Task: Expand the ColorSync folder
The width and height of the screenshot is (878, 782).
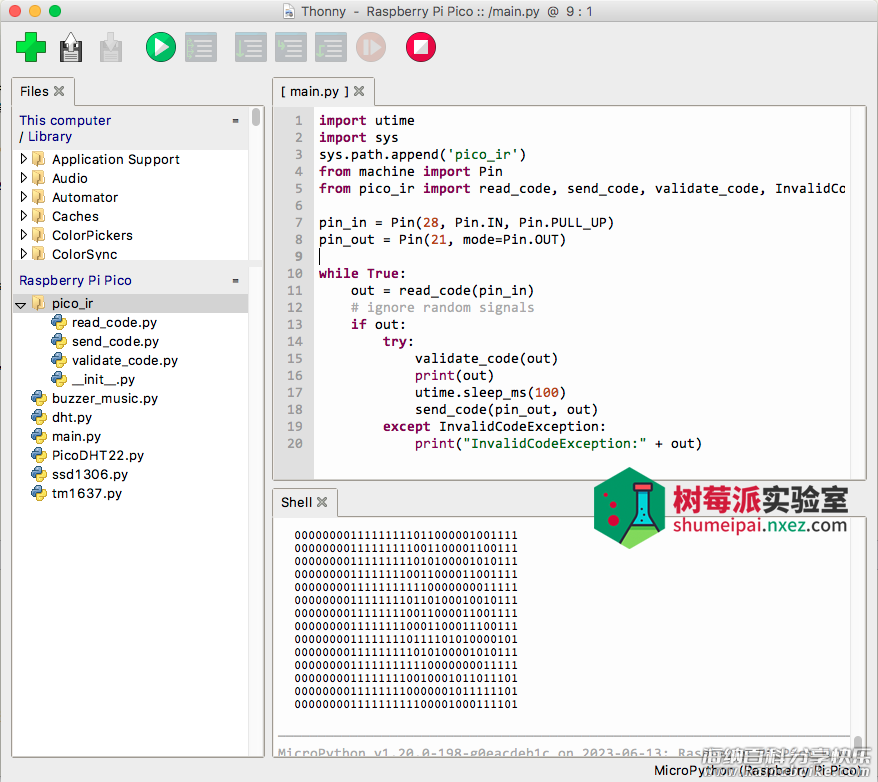Action: [x=23, y=254]
